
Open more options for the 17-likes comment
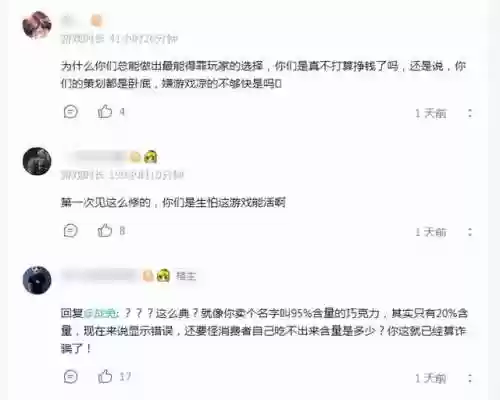tap(470, 378)
